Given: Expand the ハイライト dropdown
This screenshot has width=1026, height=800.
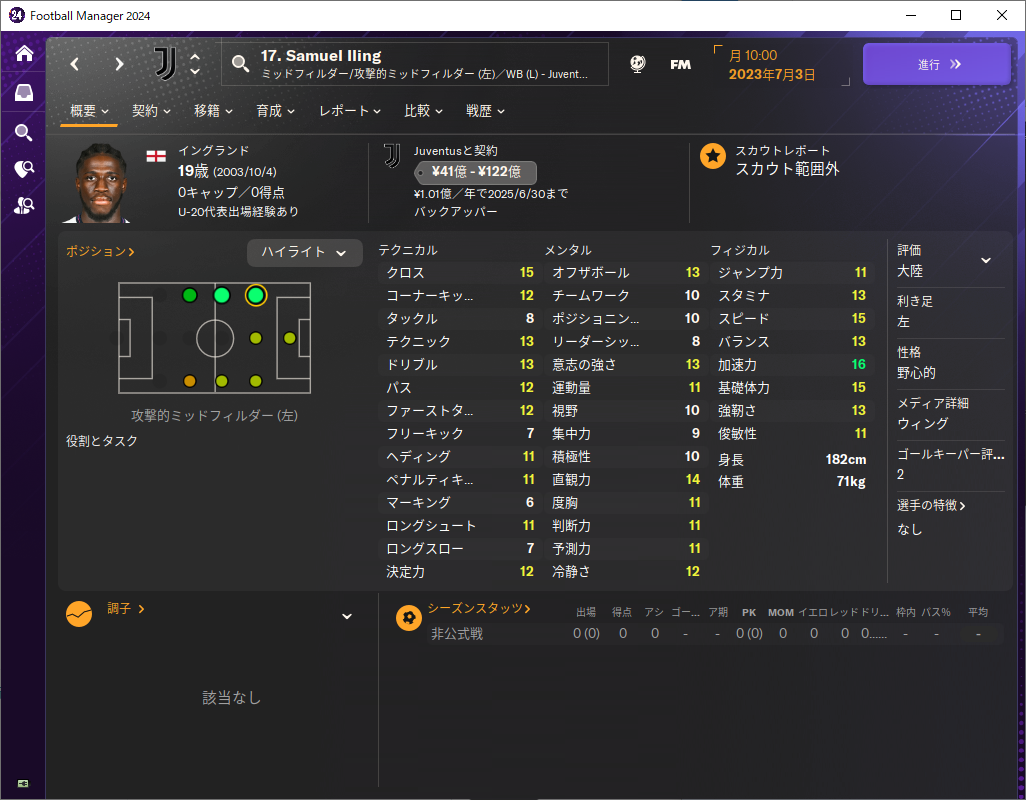Looking at the screenshot, I should point(304,252).
